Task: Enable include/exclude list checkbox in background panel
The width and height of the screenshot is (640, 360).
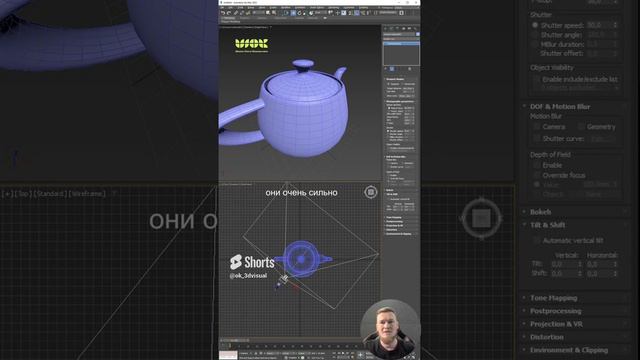Action: (538, 80)
